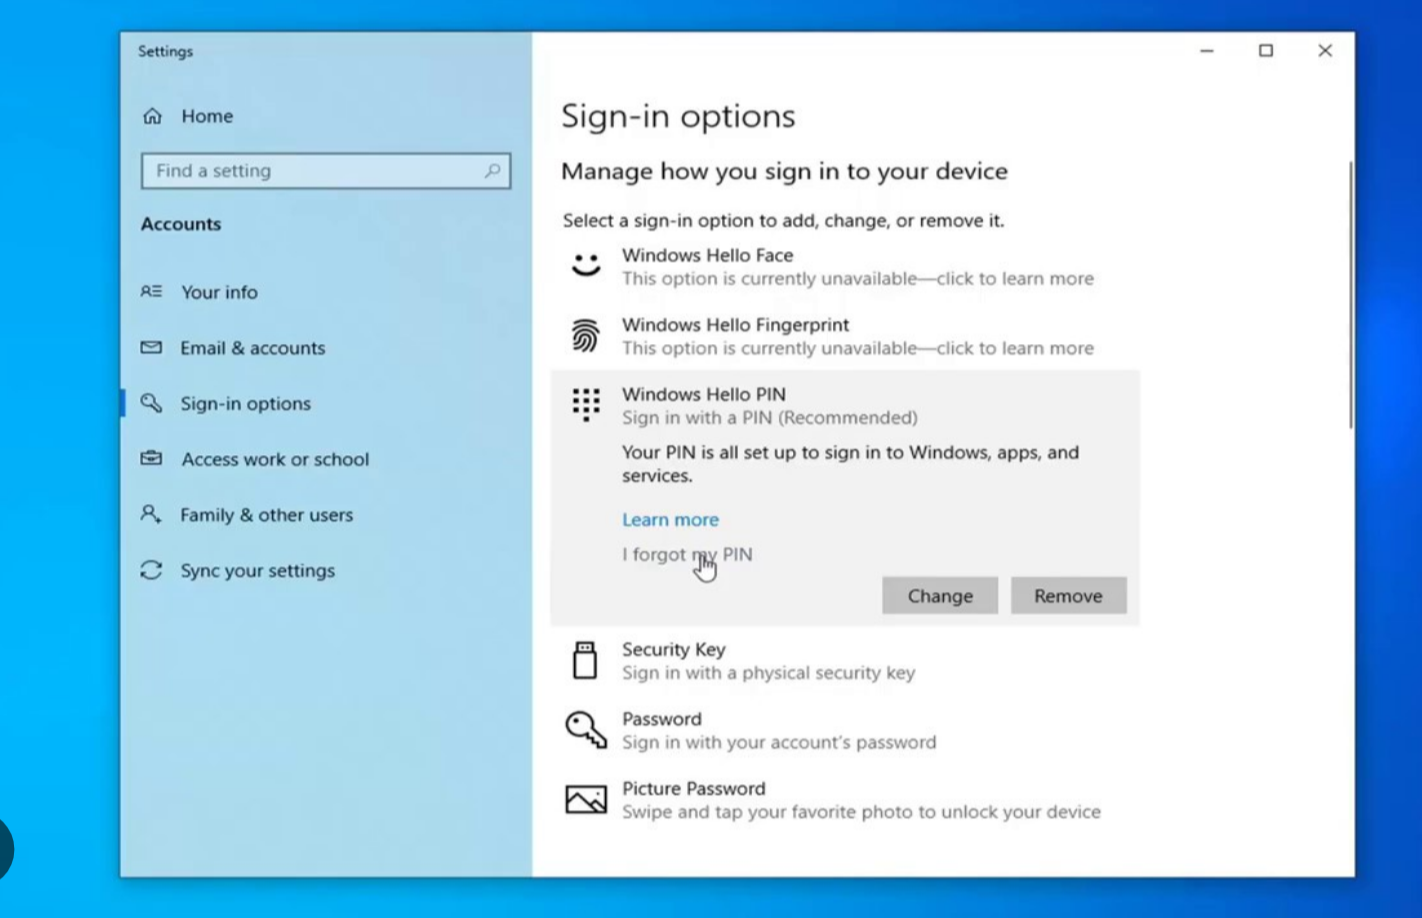Close the Settings window
The width and height of the screenshot is (1422, 918).
pos(1325,51)
